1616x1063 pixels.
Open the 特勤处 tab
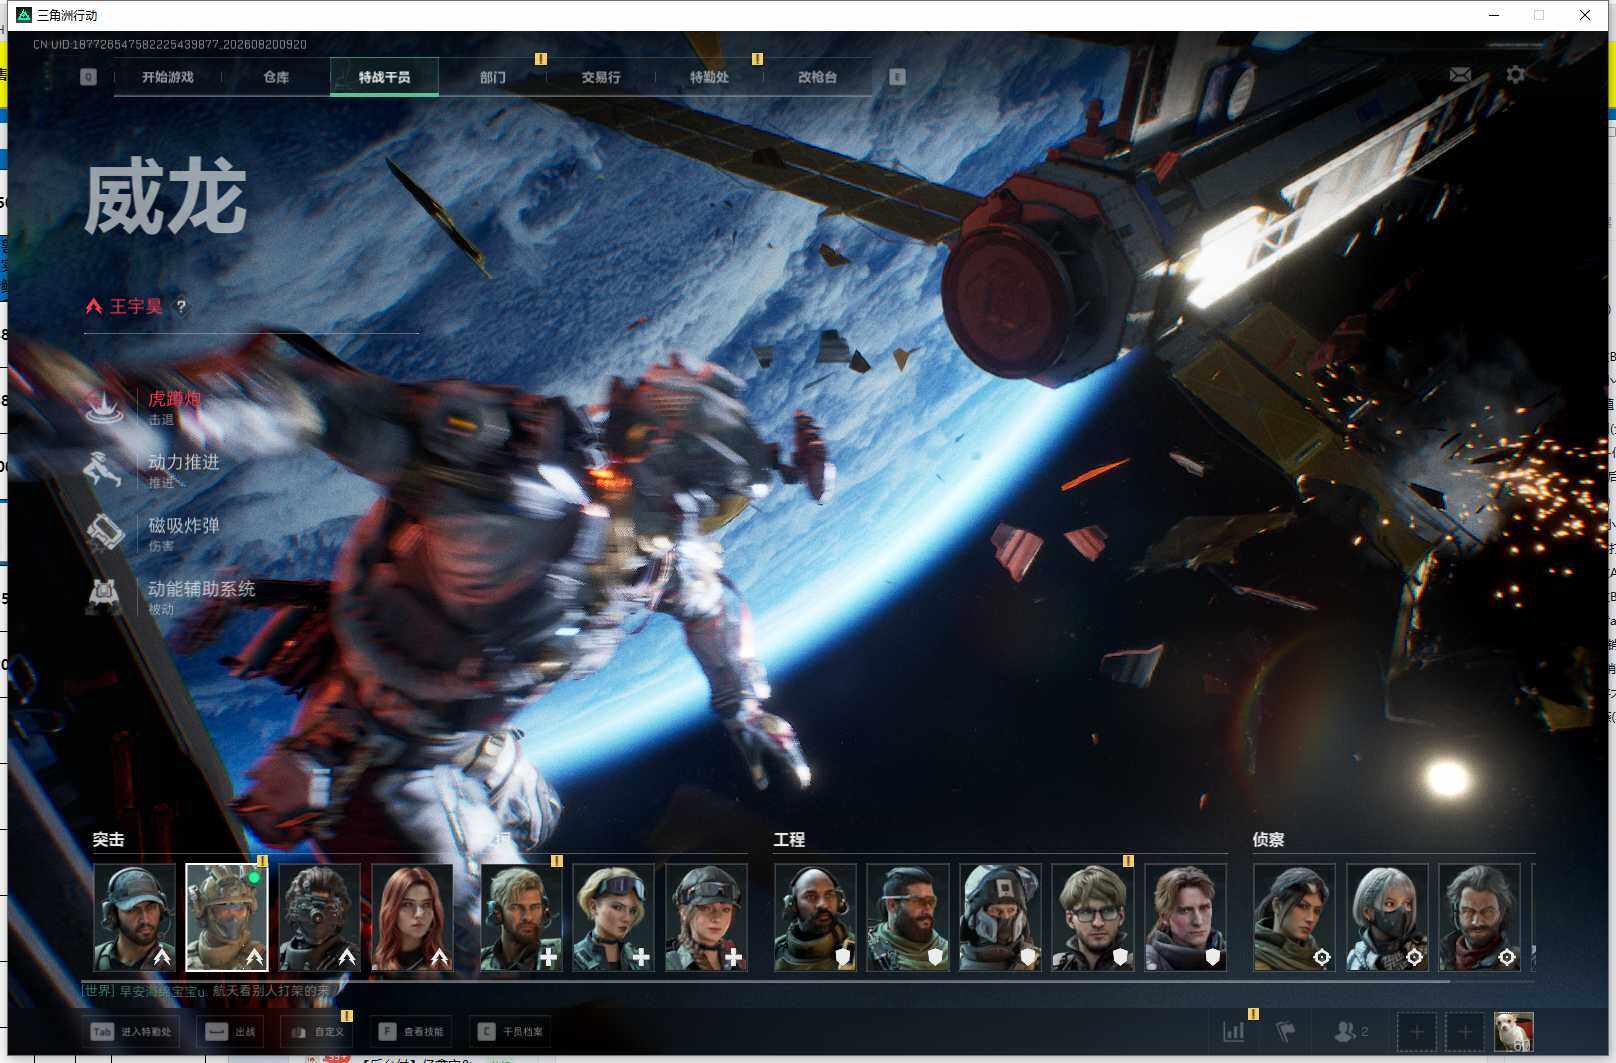tap(709, 77)
